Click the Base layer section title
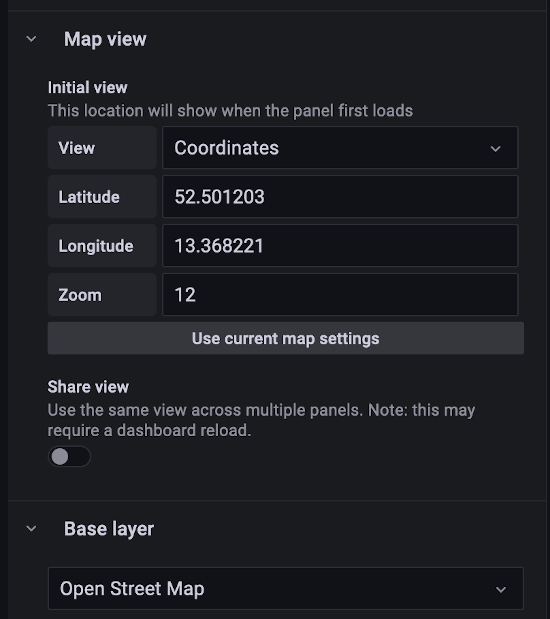550x619 pixels. click(109, 529)
